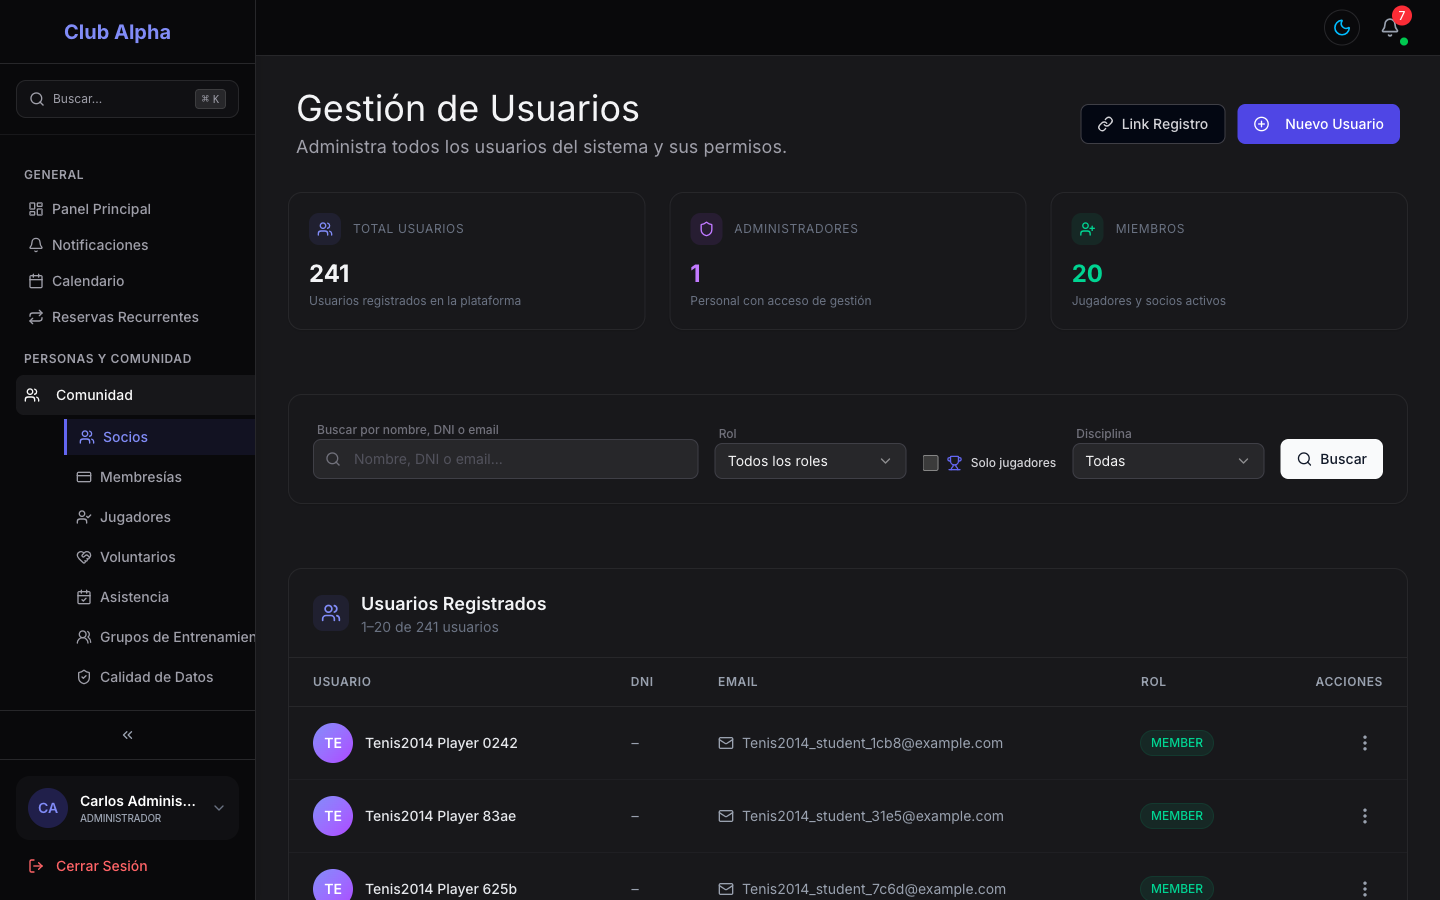The image size is (1440, 900).
Task: Click the USUARIO column header
Action: tap(342, 682)
